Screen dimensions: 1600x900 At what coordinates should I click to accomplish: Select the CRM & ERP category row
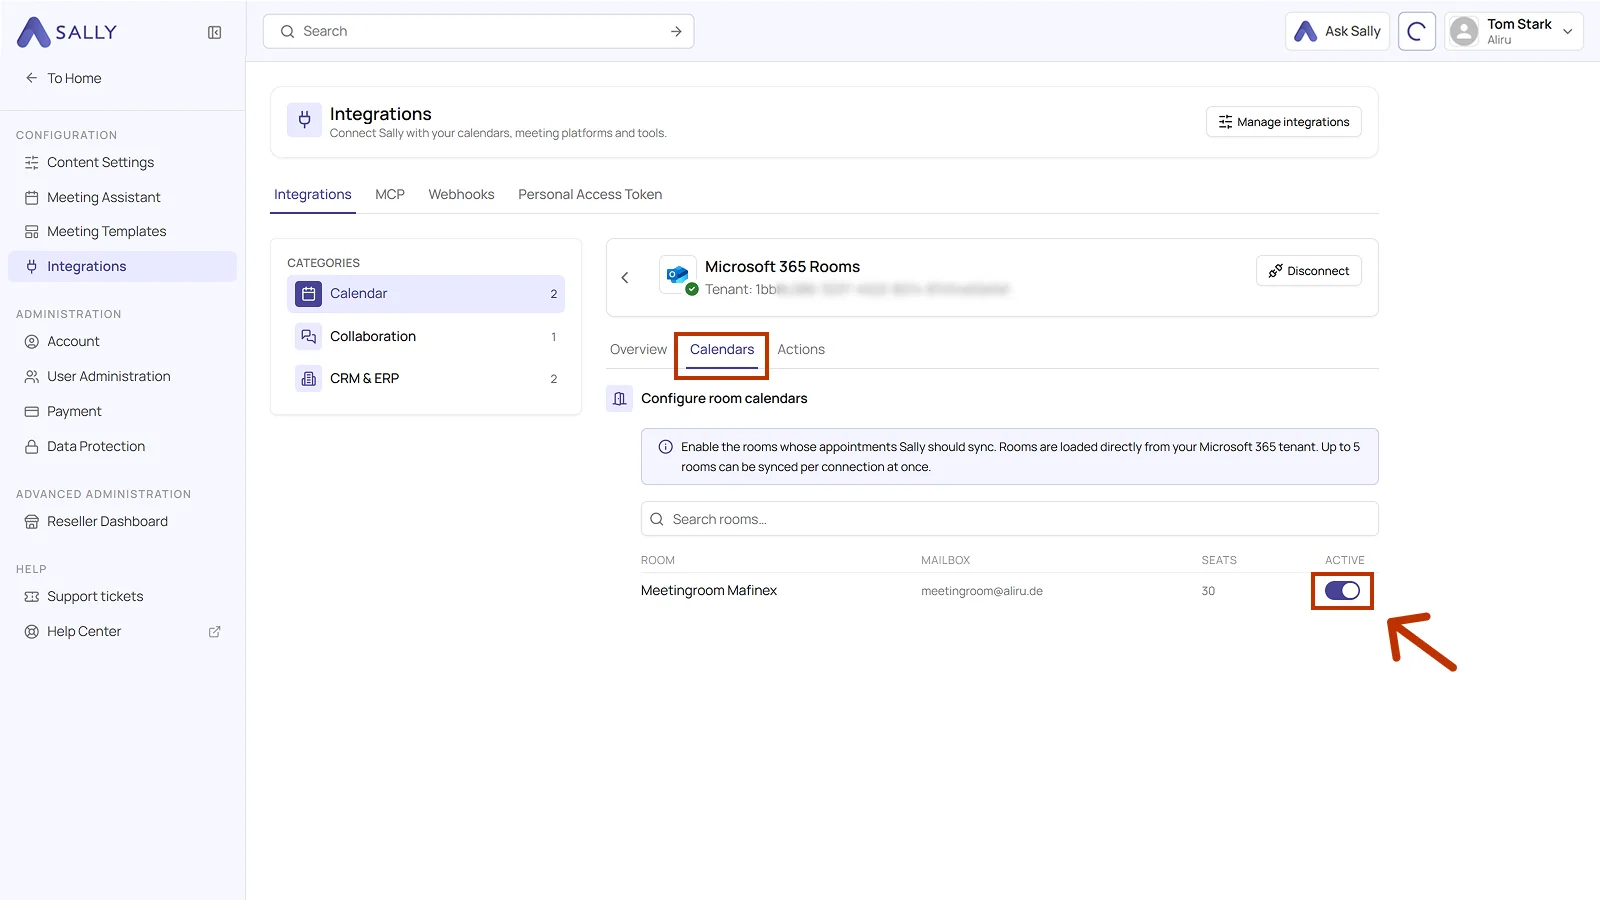(x=426, y=378)
